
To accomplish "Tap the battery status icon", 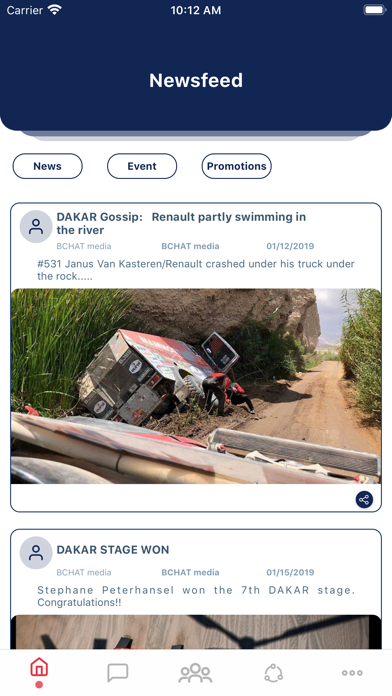I will point(374,10).
